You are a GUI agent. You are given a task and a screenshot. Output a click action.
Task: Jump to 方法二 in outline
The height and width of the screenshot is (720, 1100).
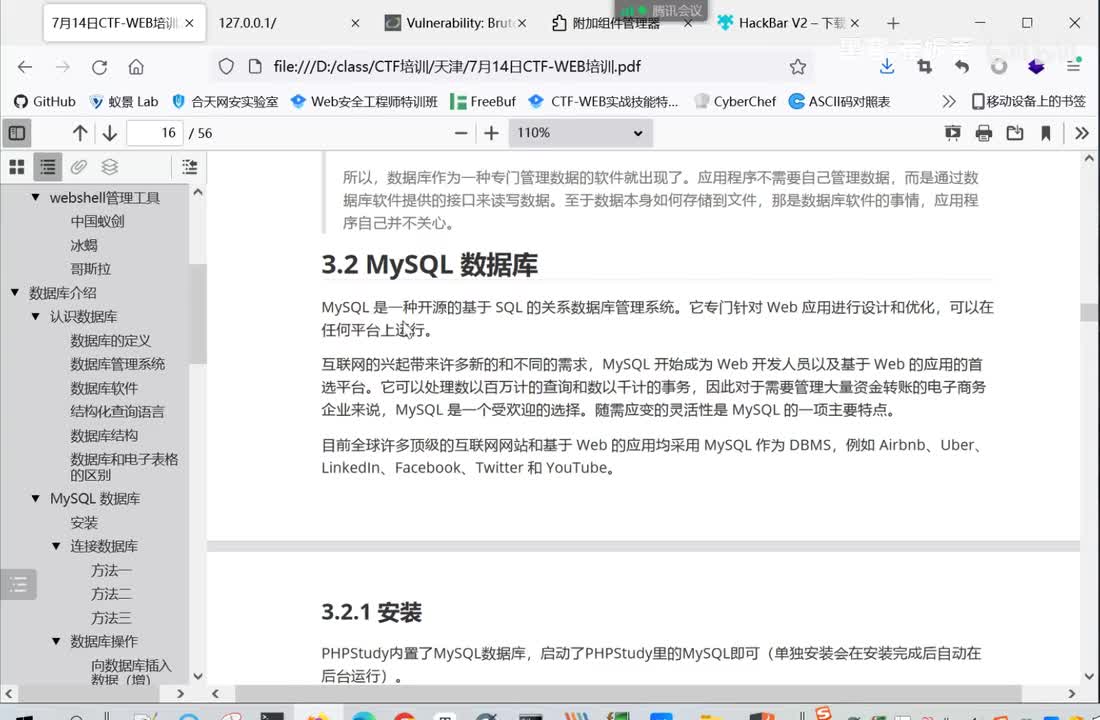coord(111,594)
